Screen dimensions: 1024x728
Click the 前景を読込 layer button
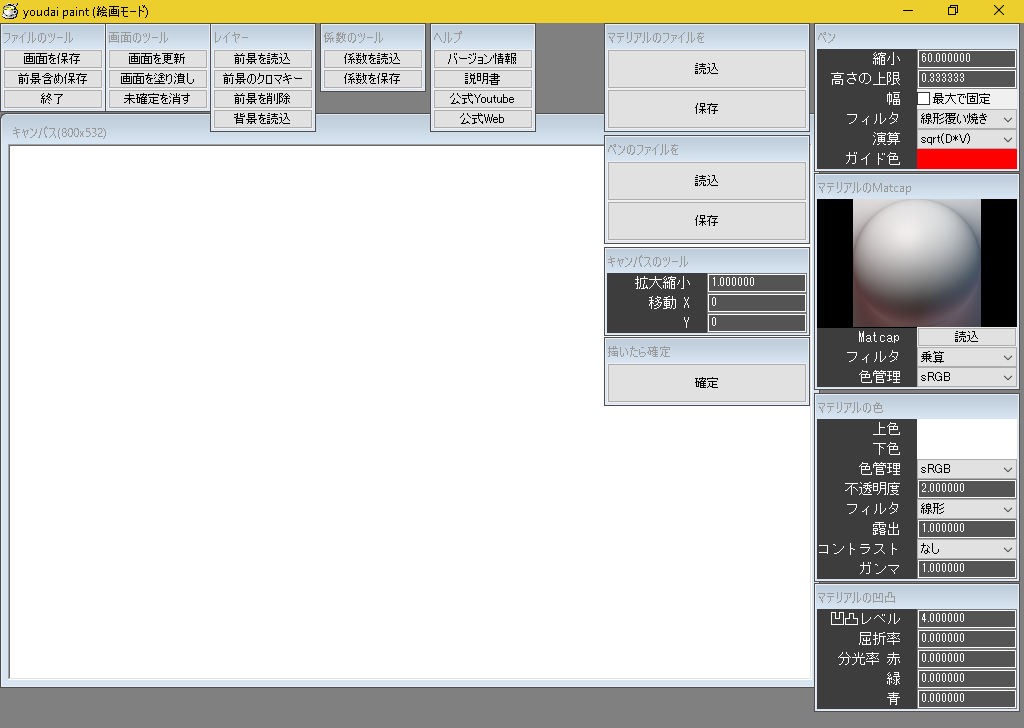[x=263, y=59]
